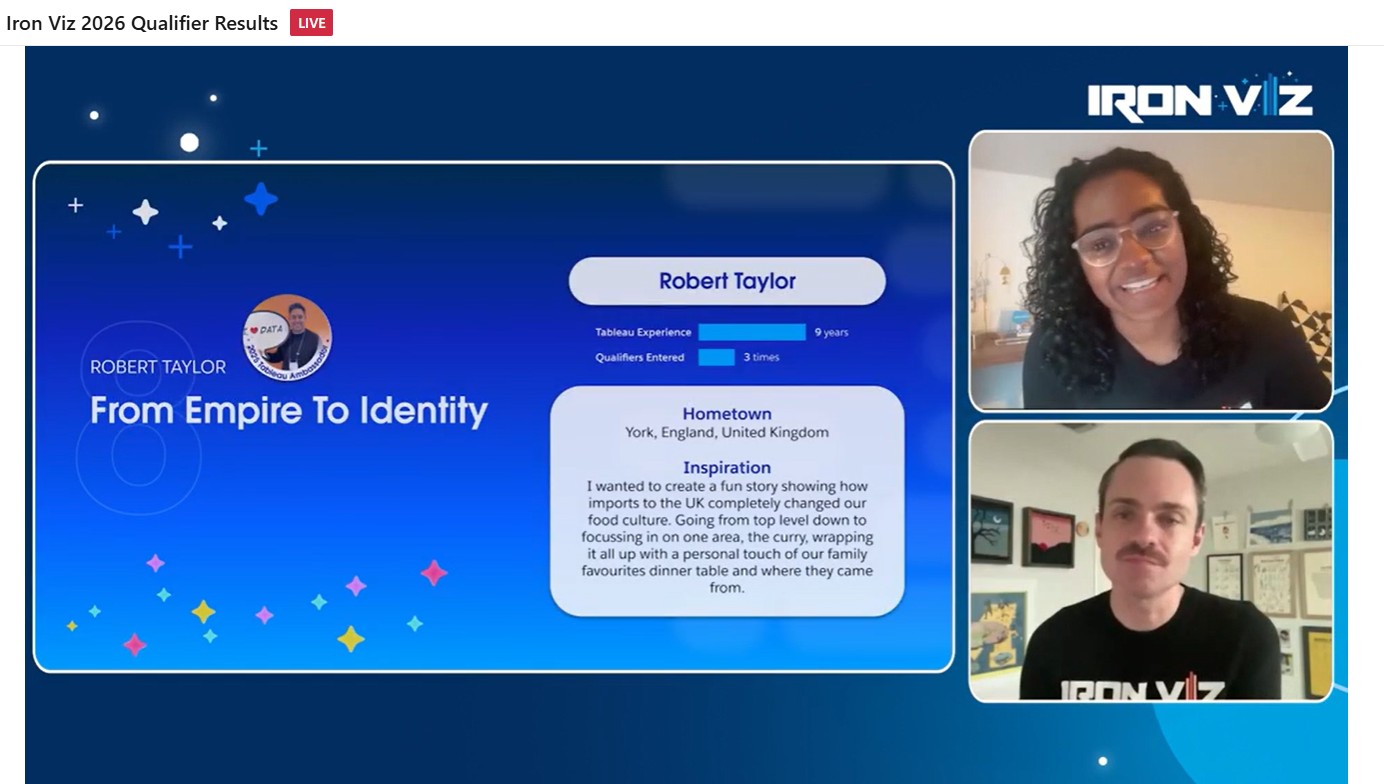Screen dimensions: 1384x784
Task: Select Robert Taylor's circular profile photo
Action: tap(287, 338)
